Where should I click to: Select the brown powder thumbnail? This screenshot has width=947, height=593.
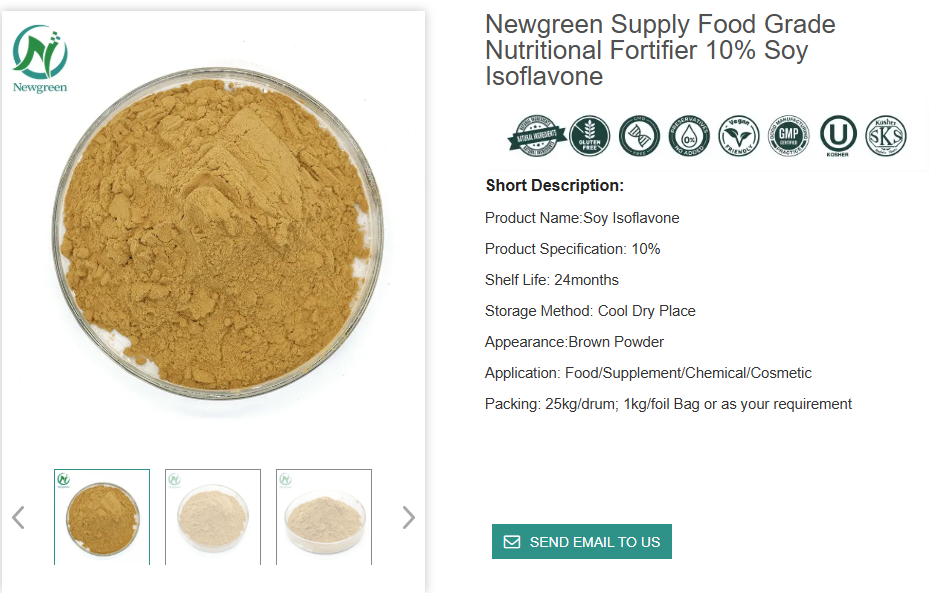coord(102,517)
